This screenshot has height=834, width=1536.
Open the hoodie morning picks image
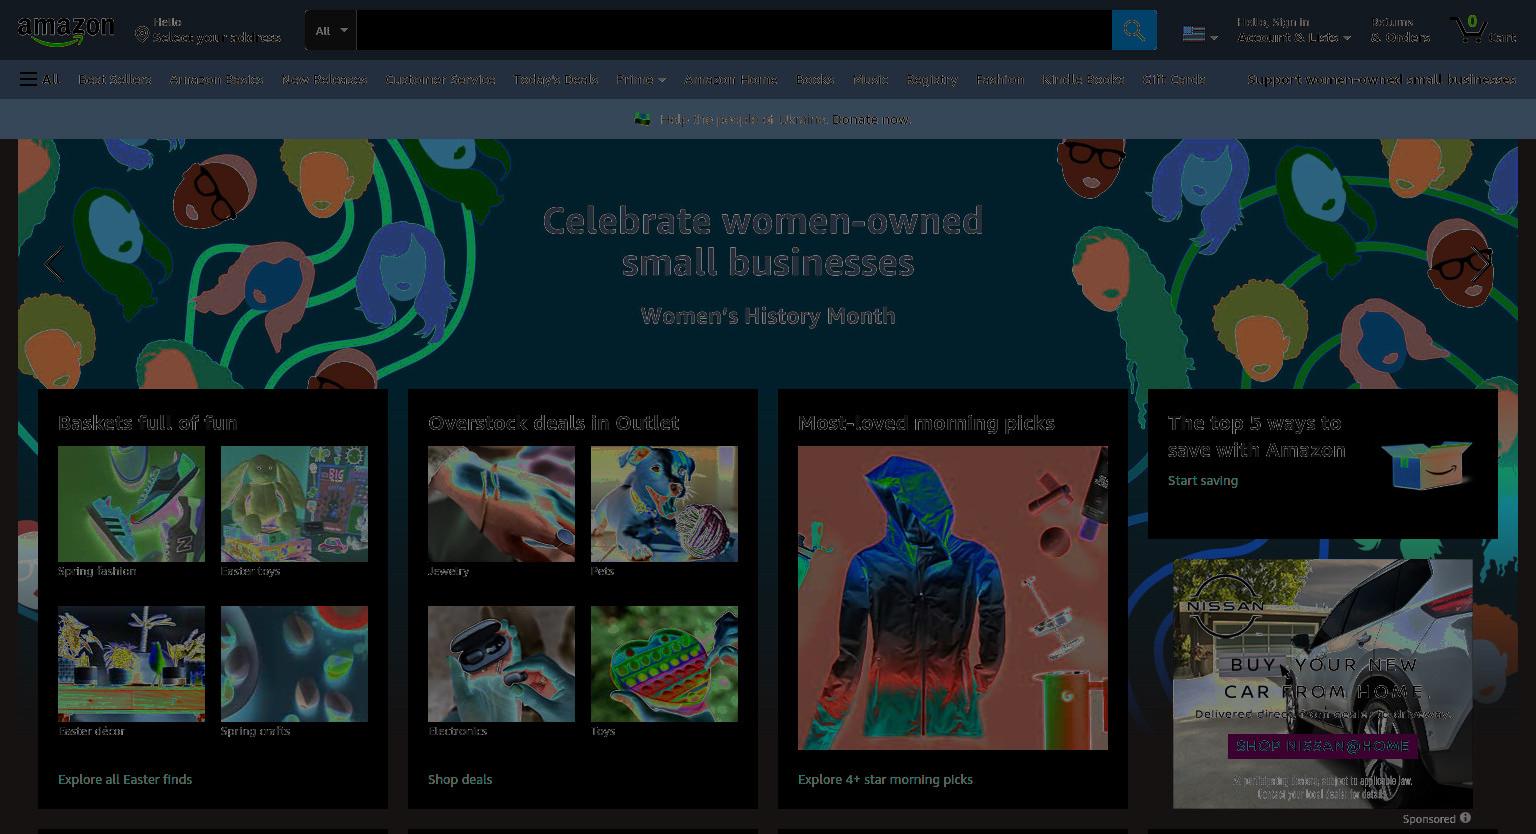coord(953,598)
